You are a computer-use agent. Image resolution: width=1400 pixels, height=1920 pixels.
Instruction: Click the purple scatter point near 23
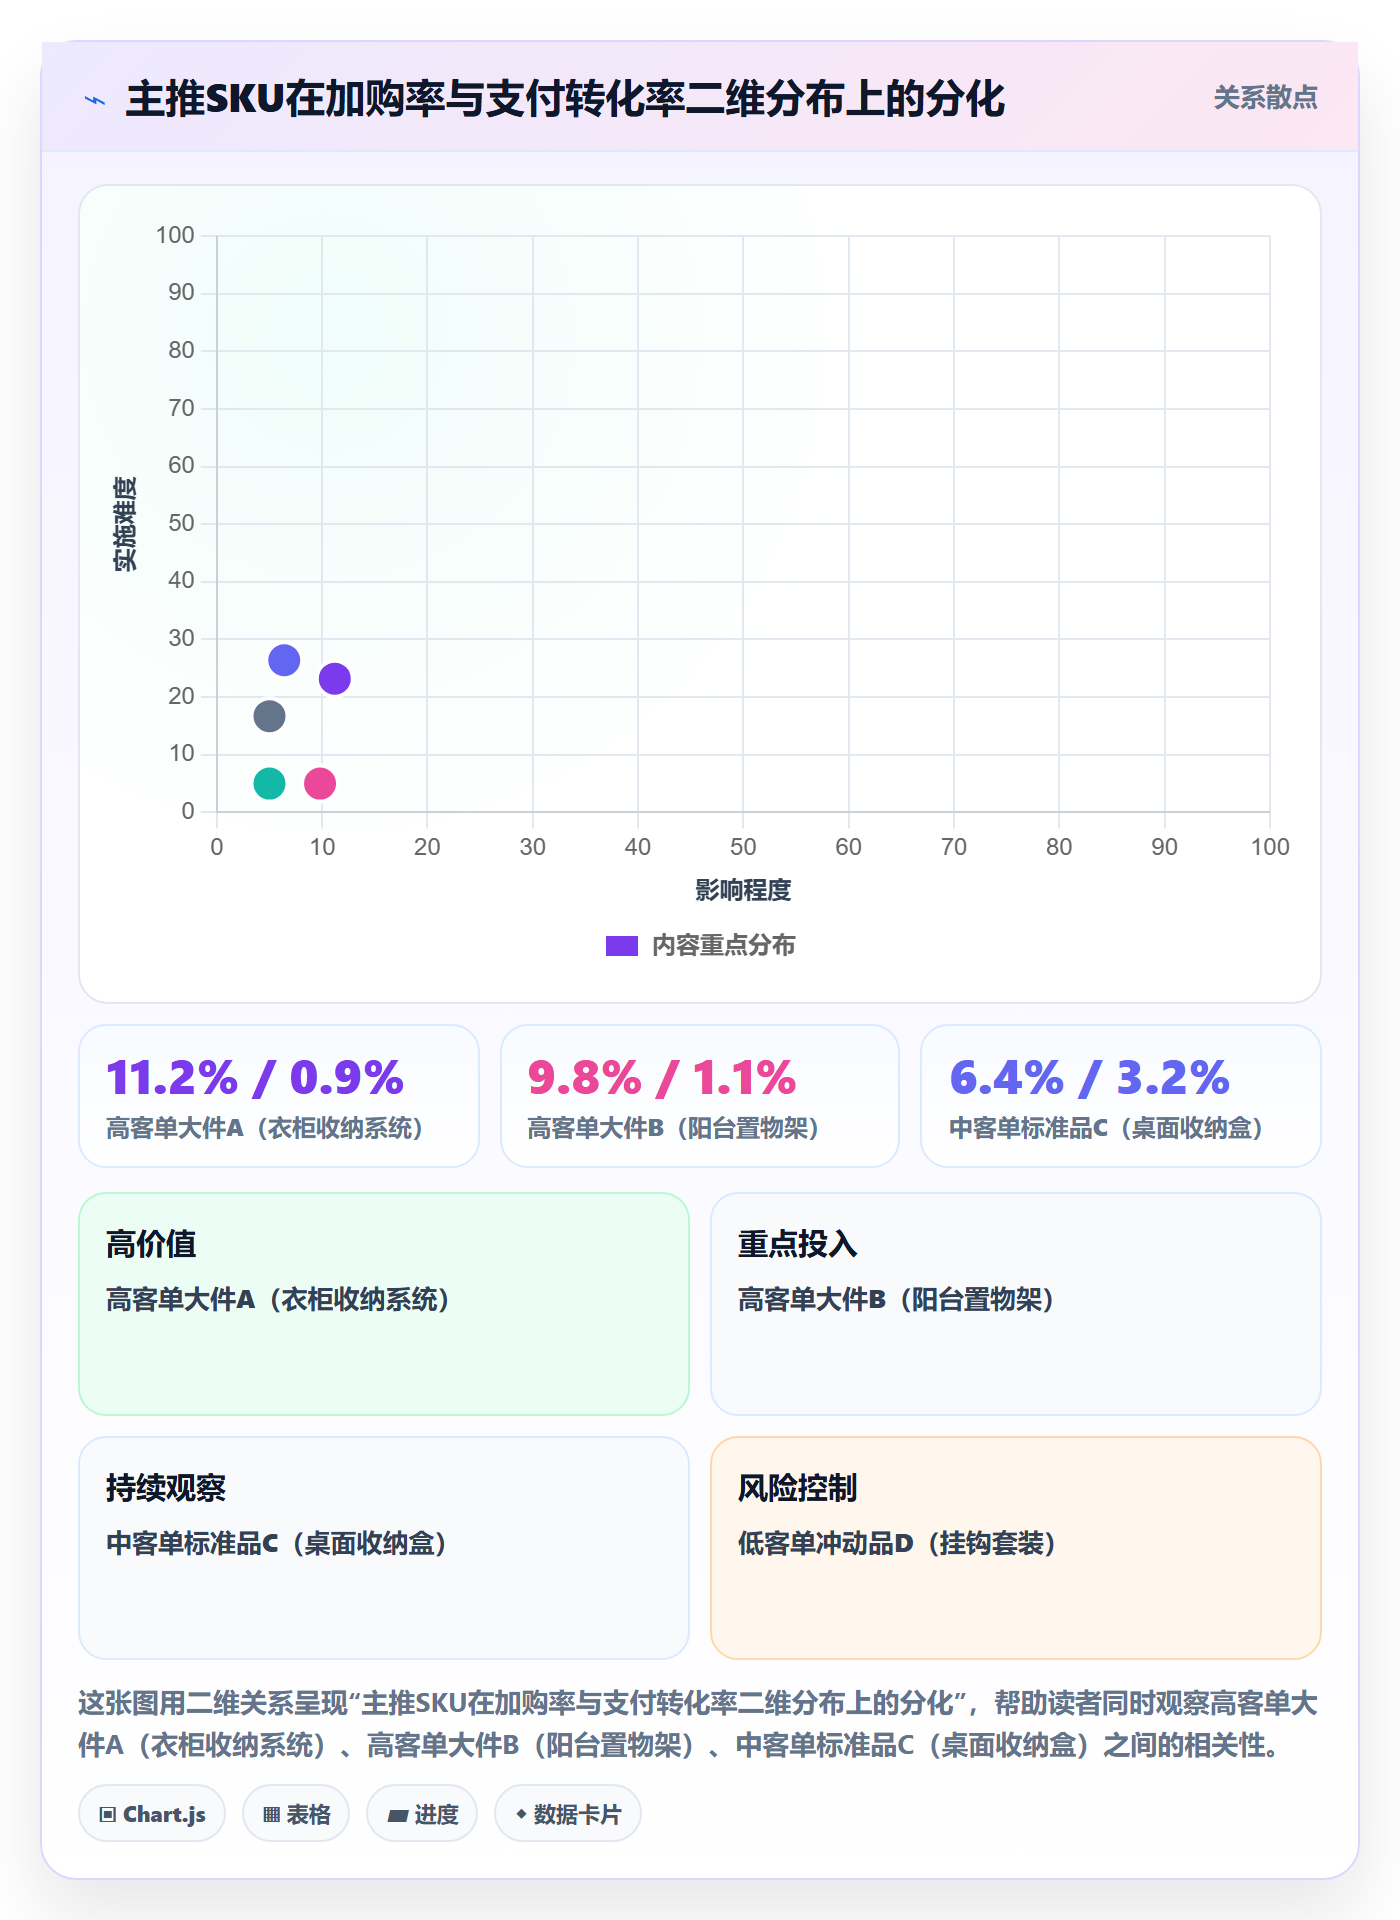pyautogui.click(x=334, y=679)
